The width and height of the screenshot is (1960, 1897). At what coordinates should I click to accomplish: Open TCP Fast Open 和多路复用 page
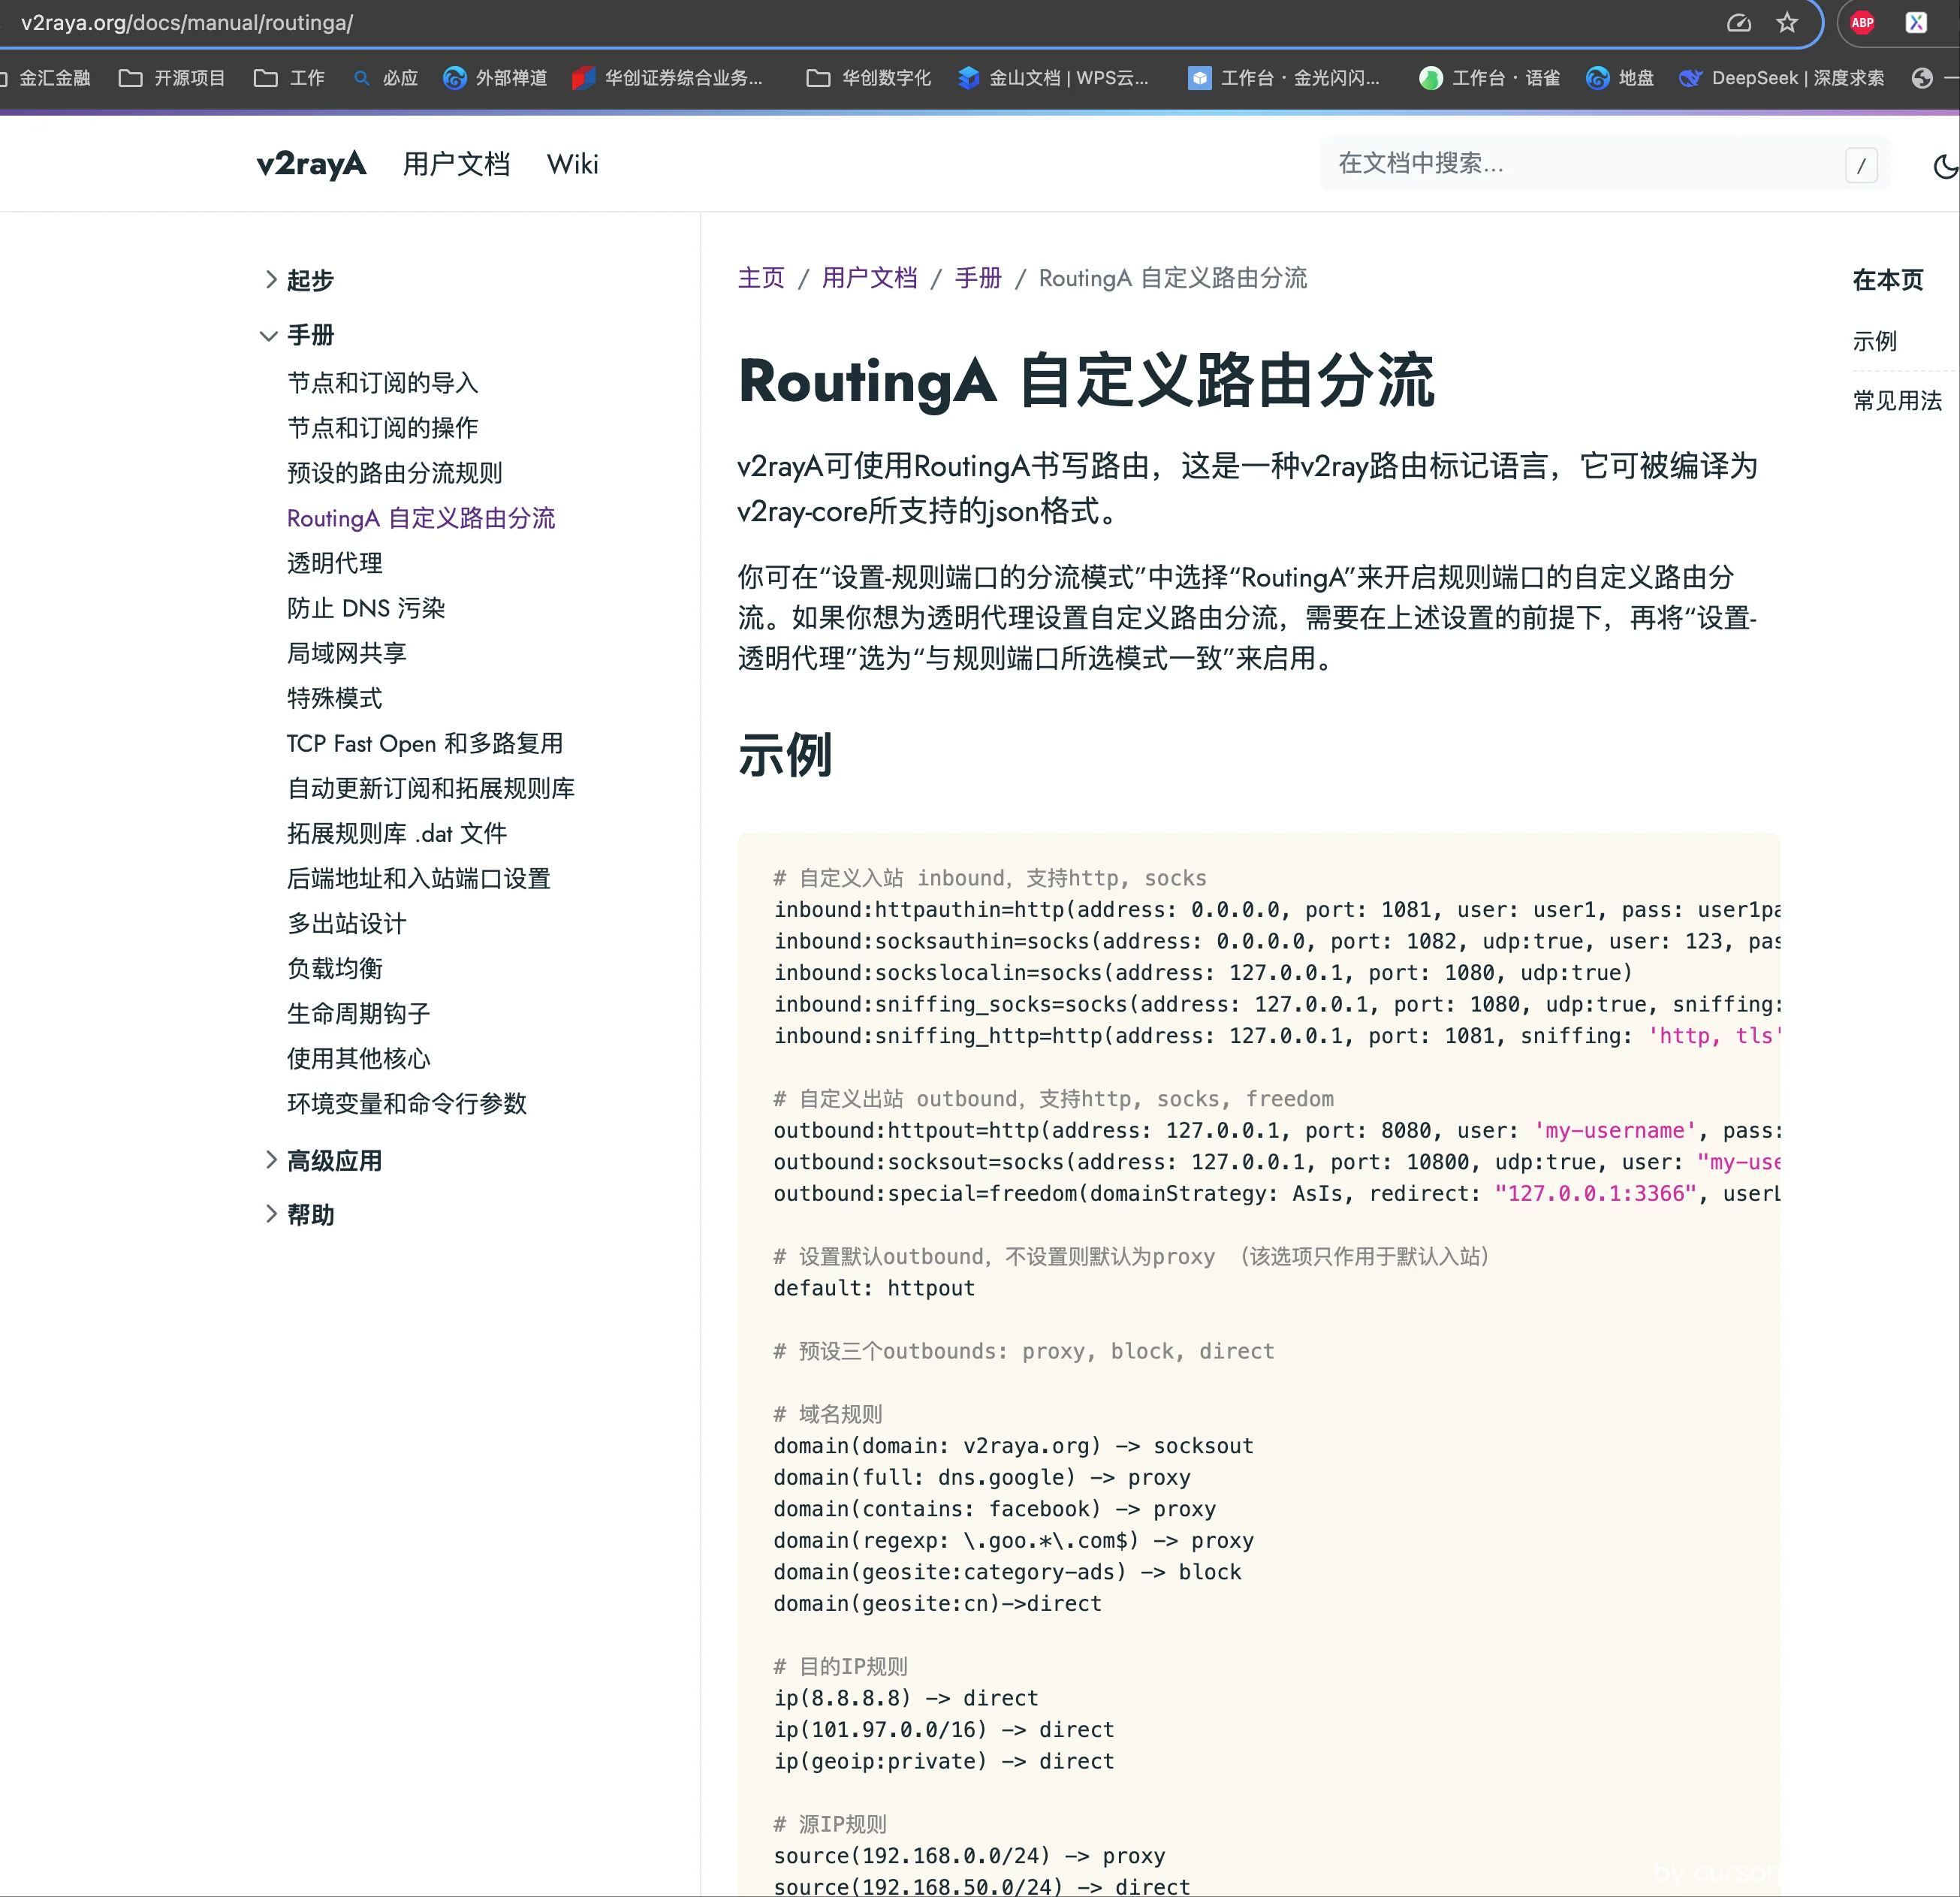tap(424, 743)
